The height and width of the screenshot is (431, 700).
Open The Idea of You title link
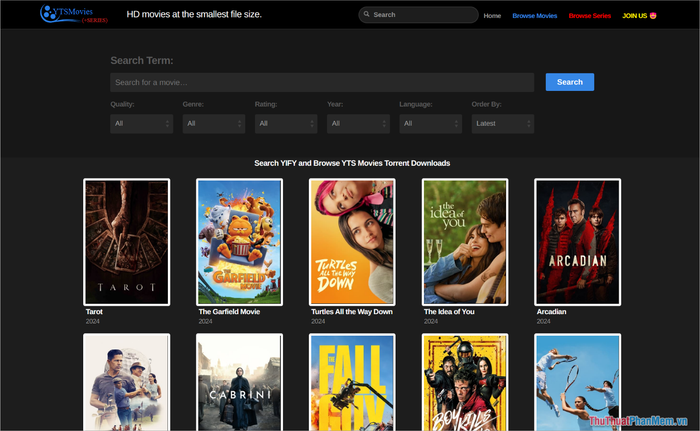[449, 312]
